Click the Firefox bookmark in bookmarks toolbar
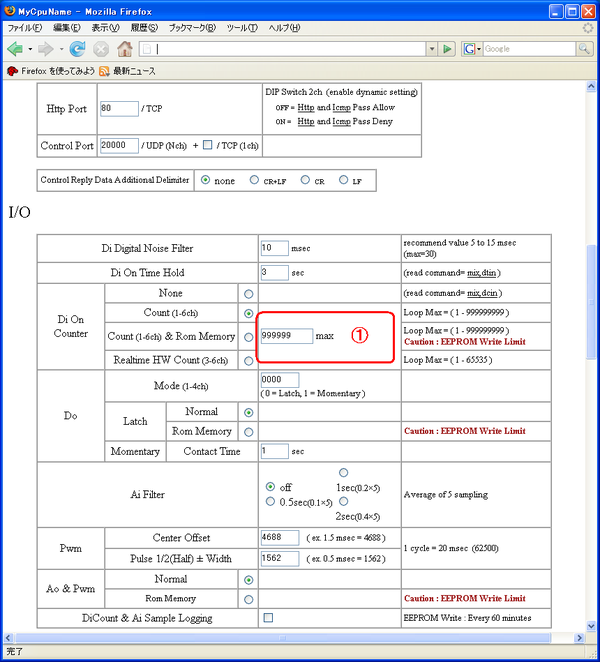 (51, 71)
